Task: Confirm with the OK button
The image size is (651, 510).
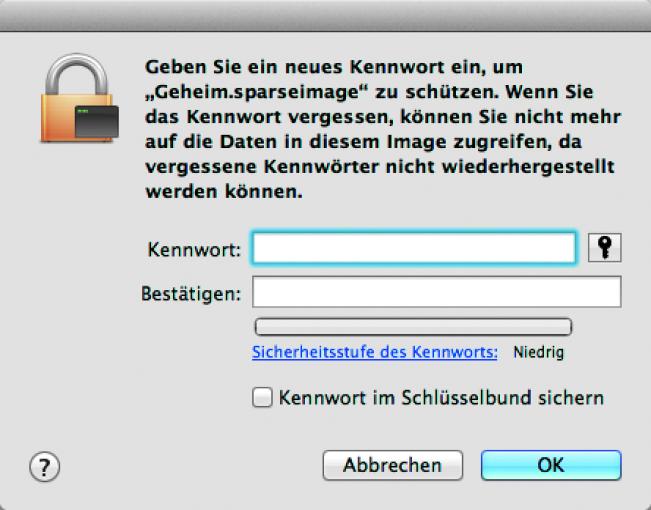Action: tap(551, 465)
